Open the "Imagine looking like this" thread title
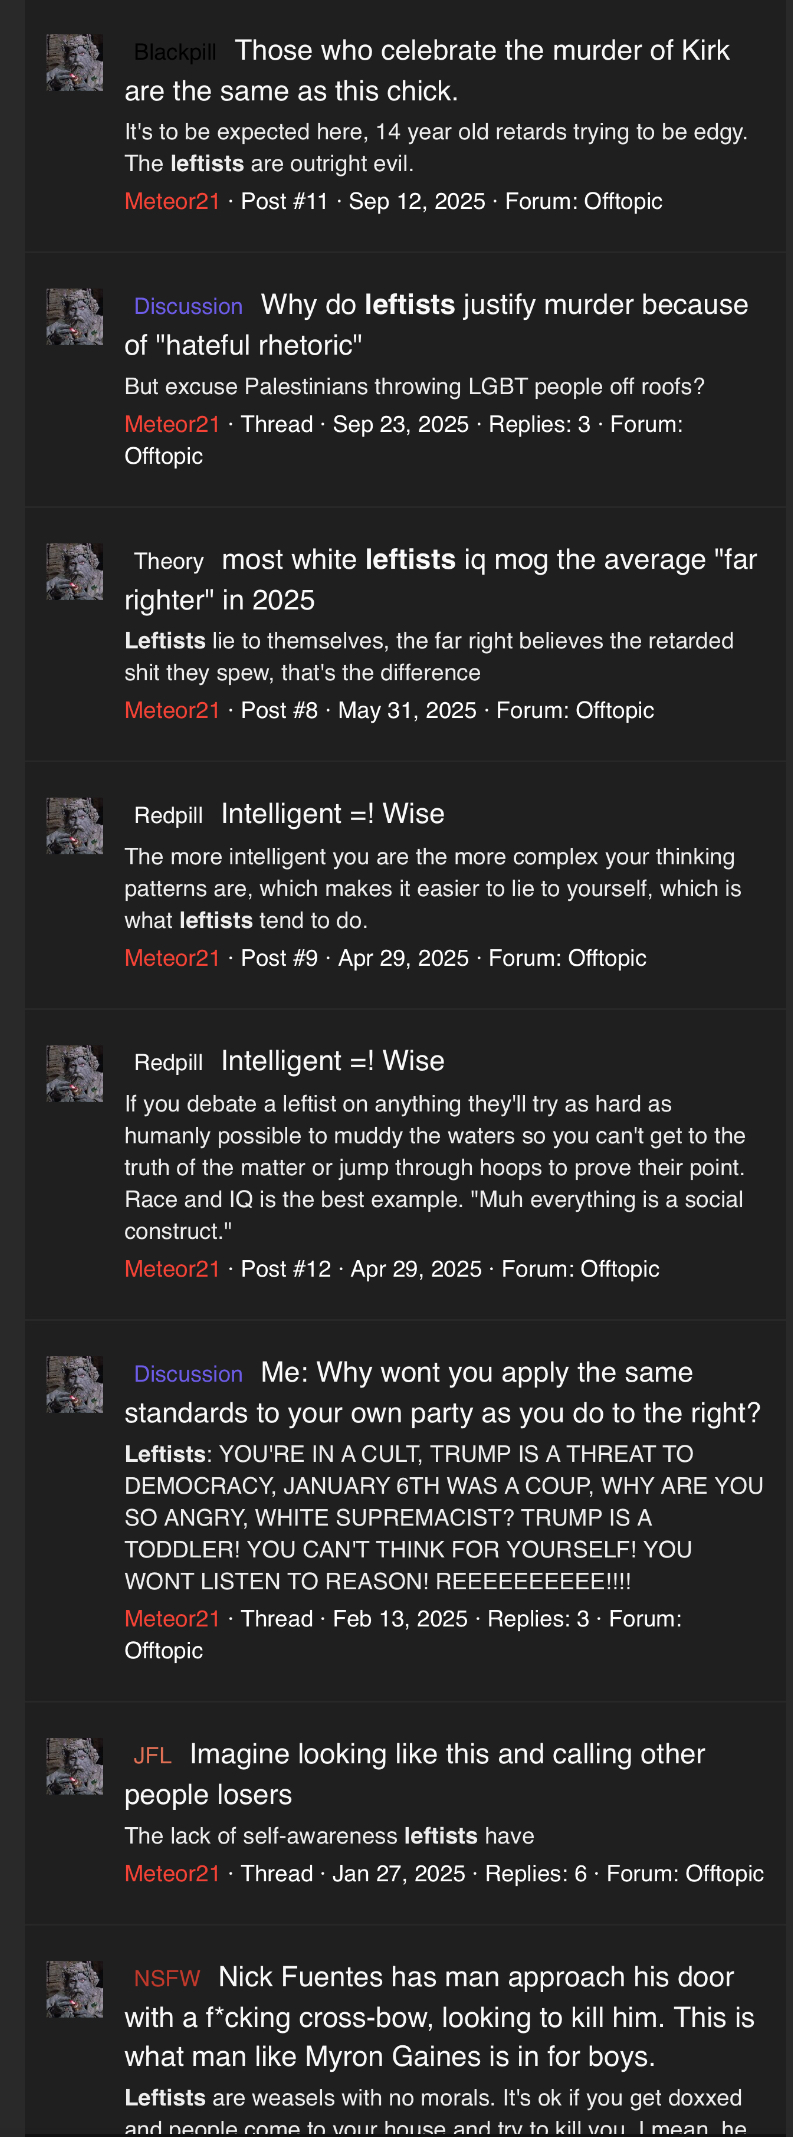The width and height of the screenshot is (793, 2137). click(447, 1754)
